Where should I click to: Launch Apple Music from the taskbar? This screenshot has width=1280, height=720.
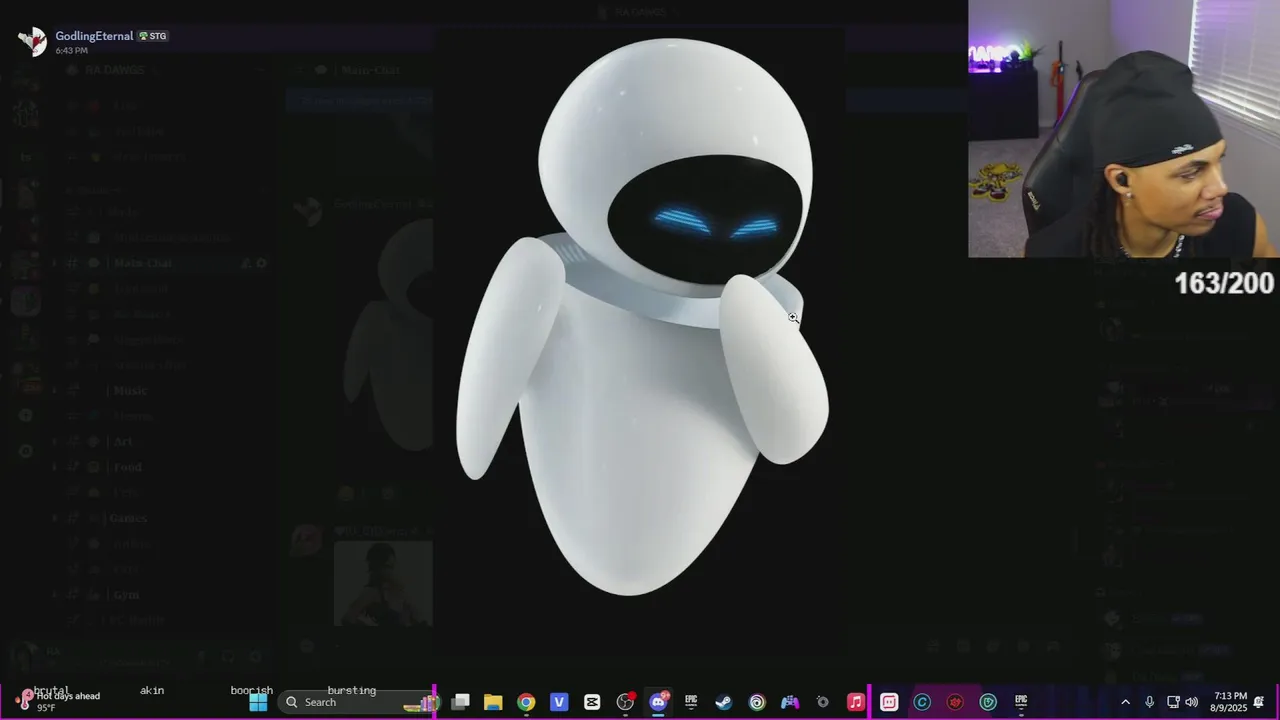[856, 702]
